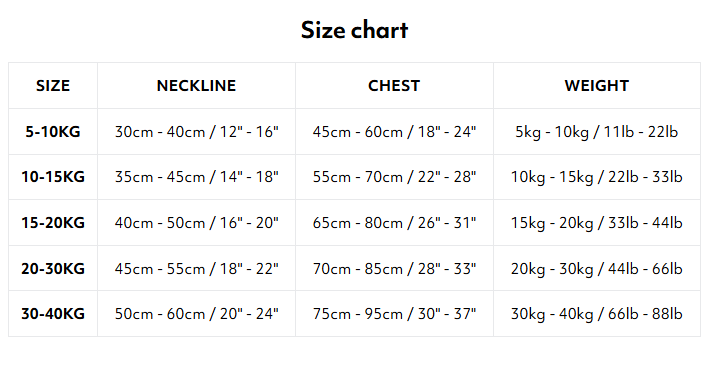Click neckline cell 35cm - 45cm
The height and width of the screenshot is (375, 707).
197,177
